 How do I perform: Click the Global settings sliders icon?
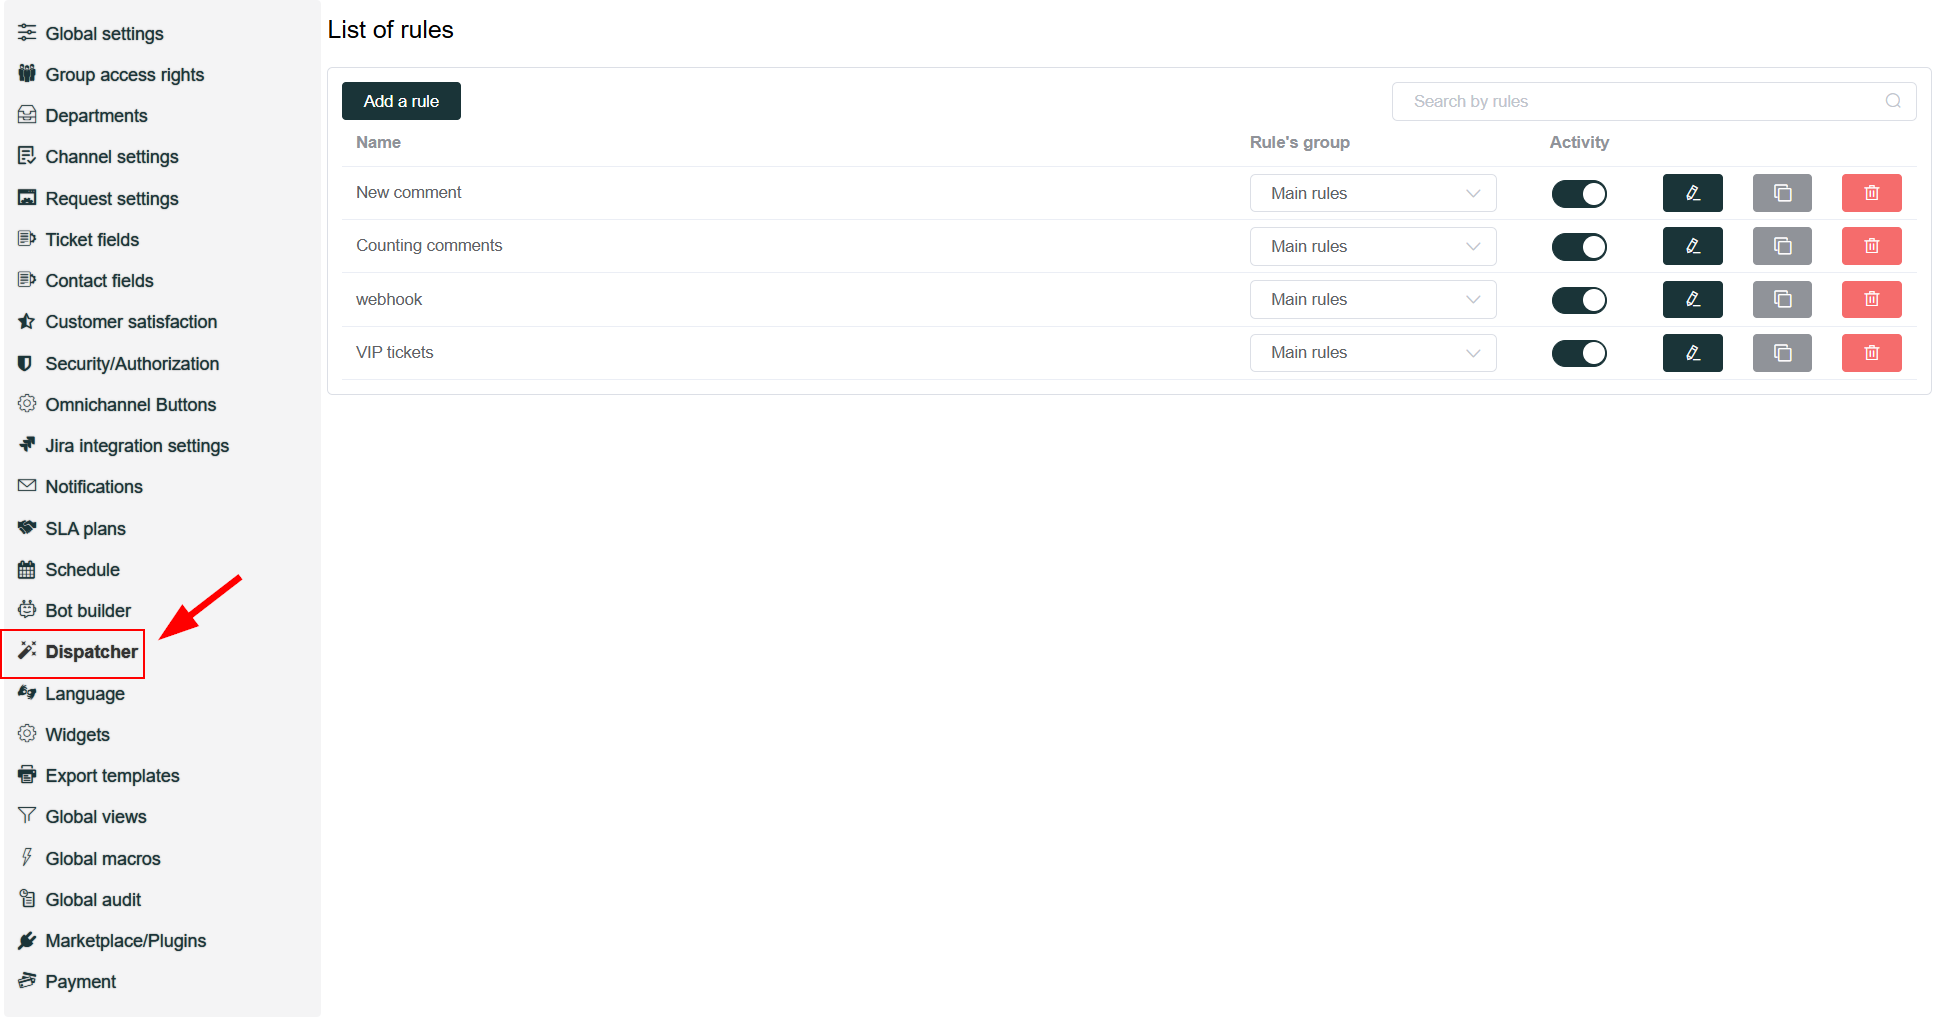pos(27,33)
